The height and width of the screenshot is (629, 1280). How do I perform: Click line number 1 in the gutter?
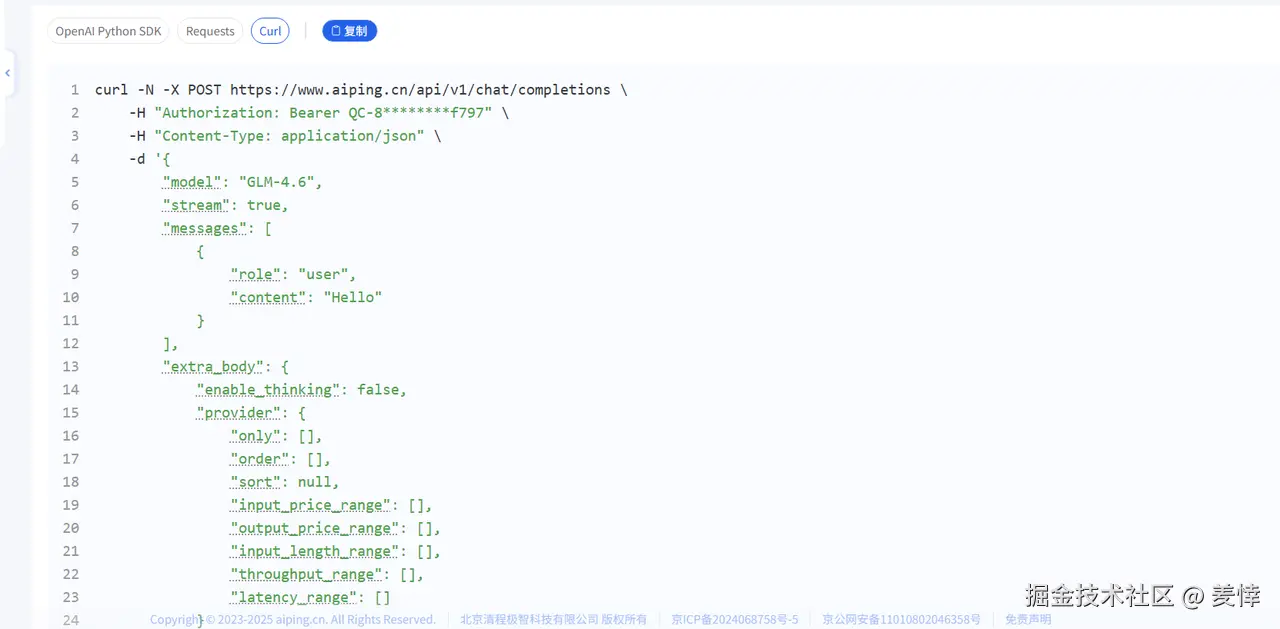pos(75,90)
